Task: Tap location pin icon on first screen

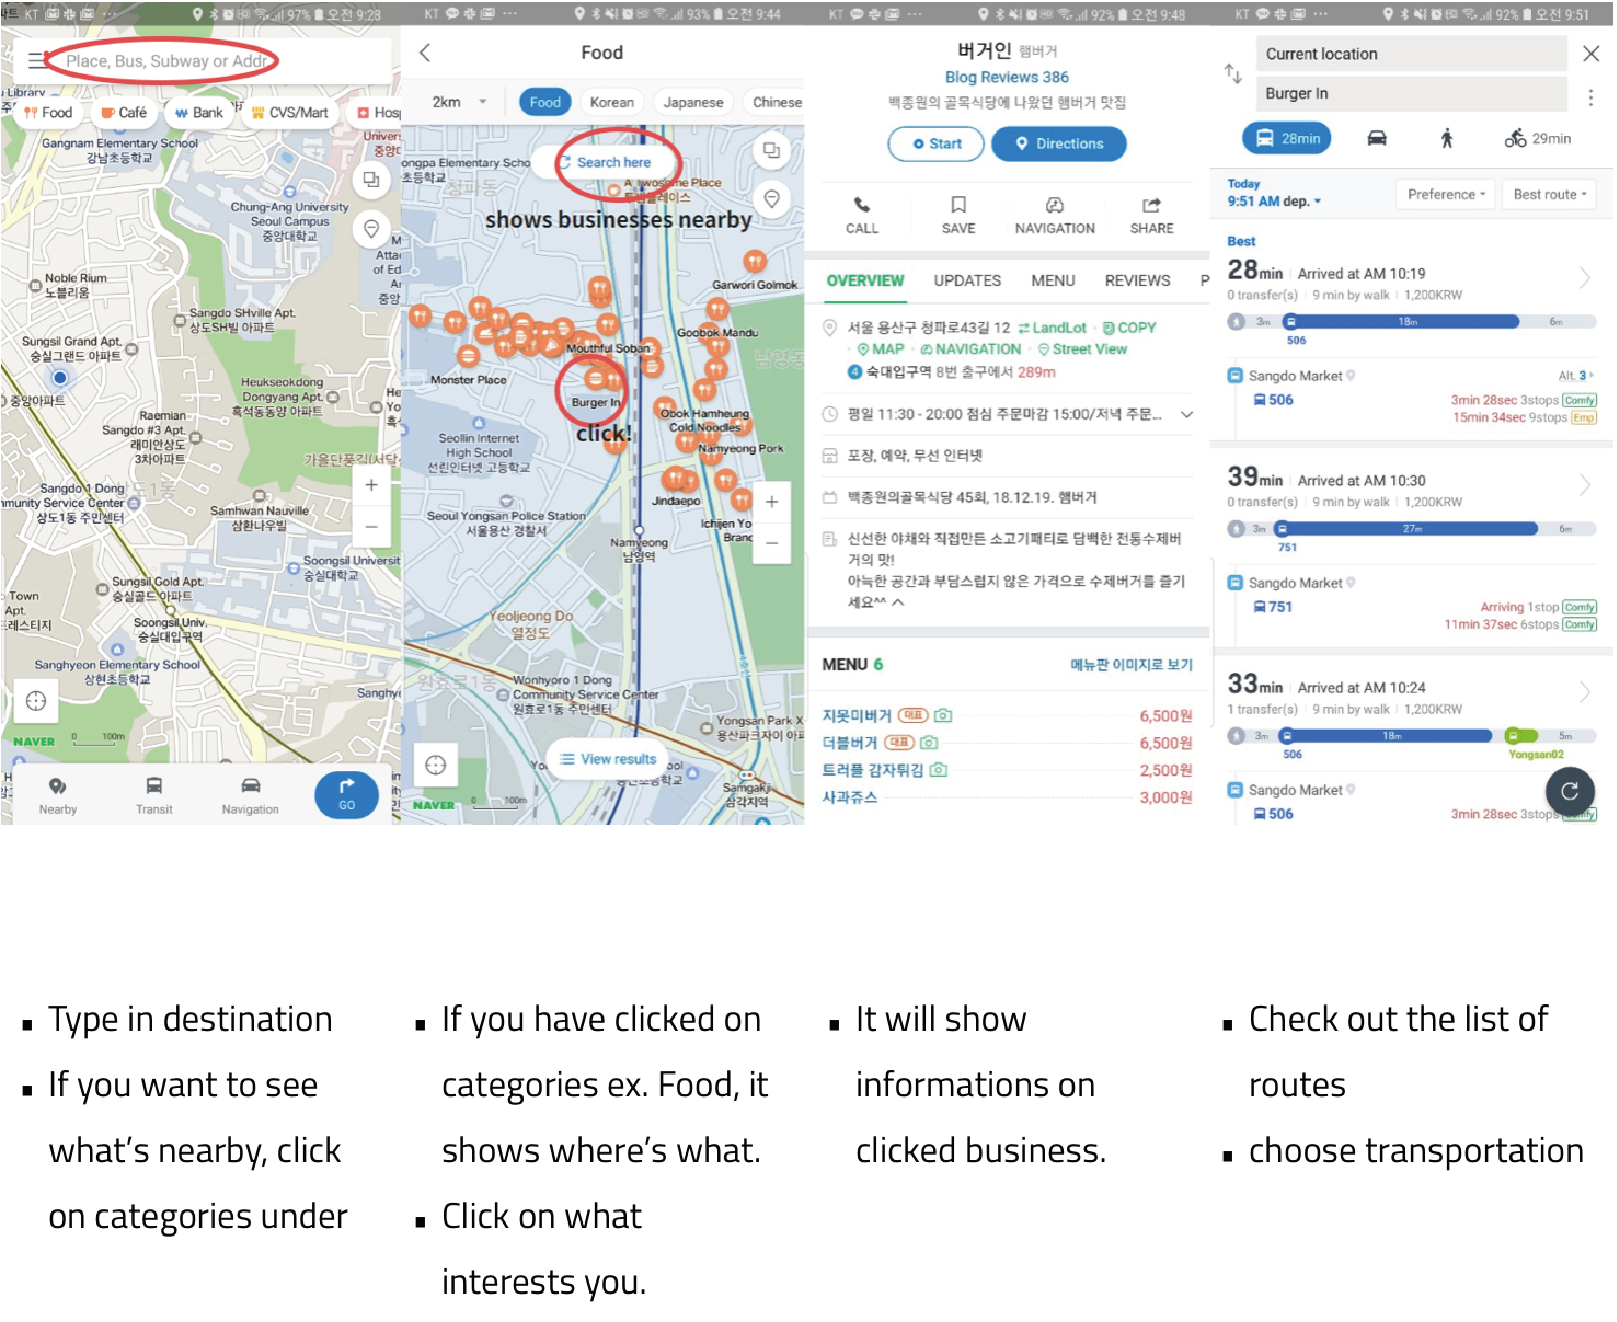Action: [371, 229]
